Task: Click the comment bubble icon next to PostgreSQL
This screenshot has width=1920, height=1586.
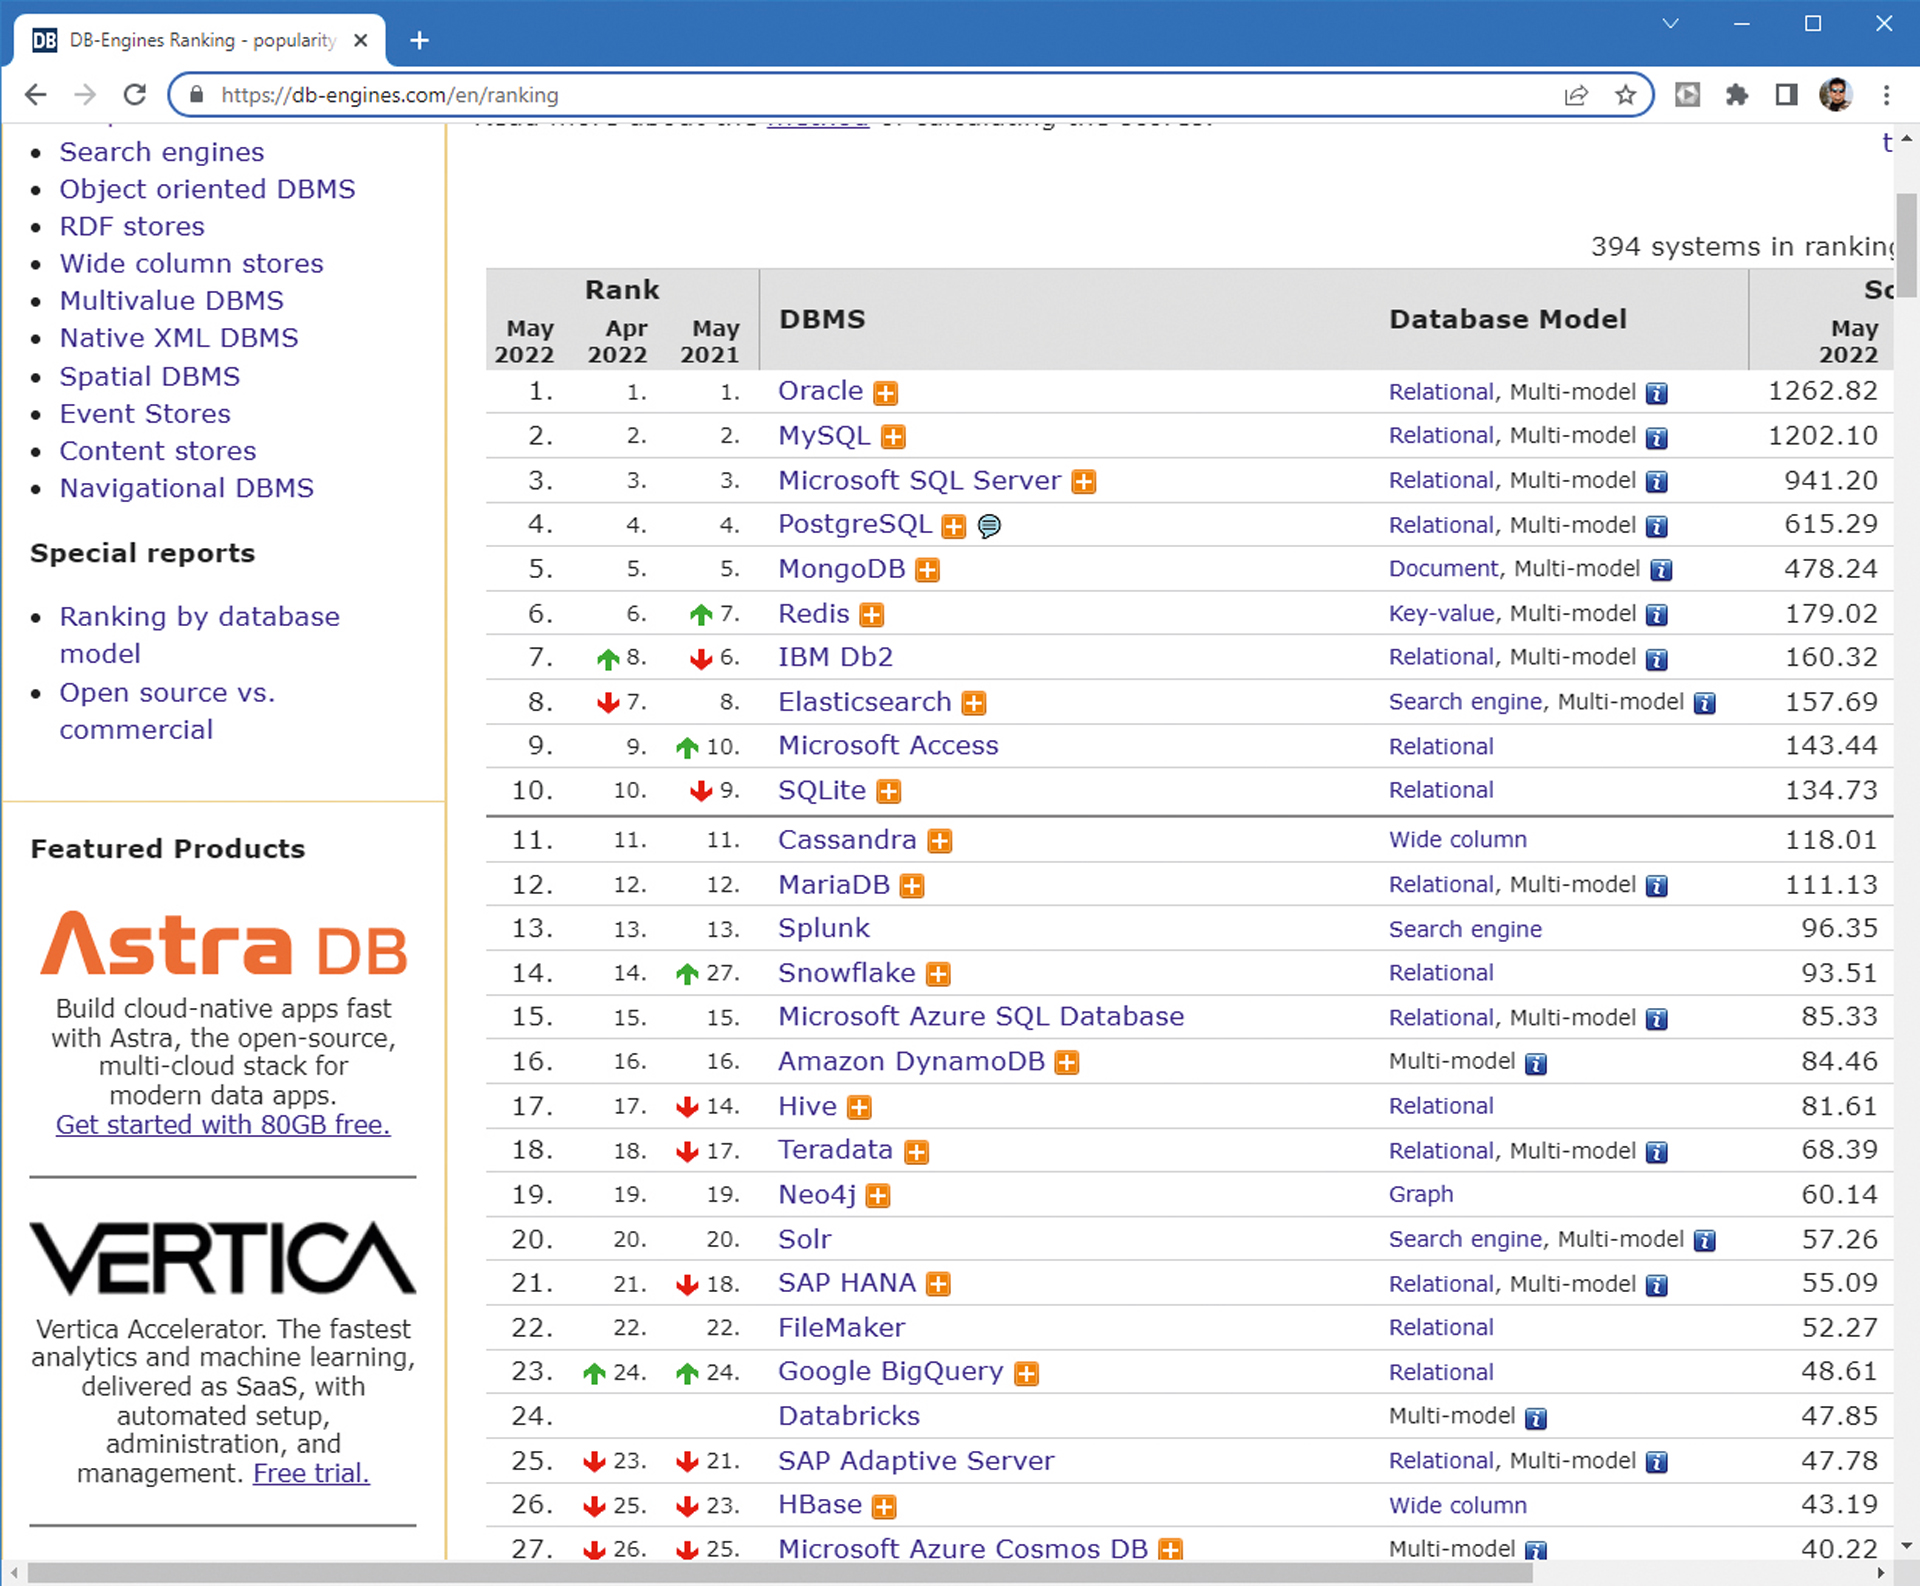Action: [x=989, y=526]
